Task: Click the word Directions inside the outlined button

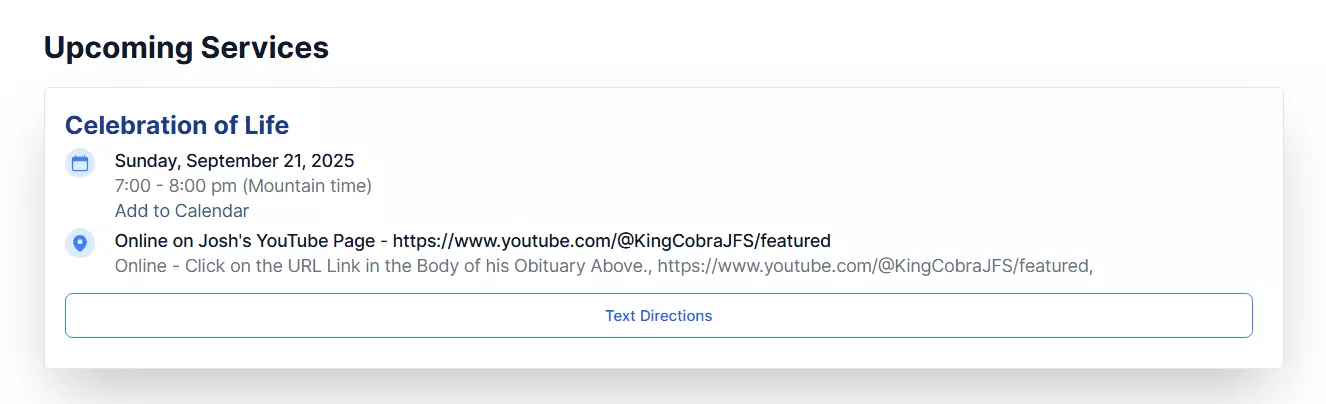Action: pyautogui.click(x=675, y=316)
